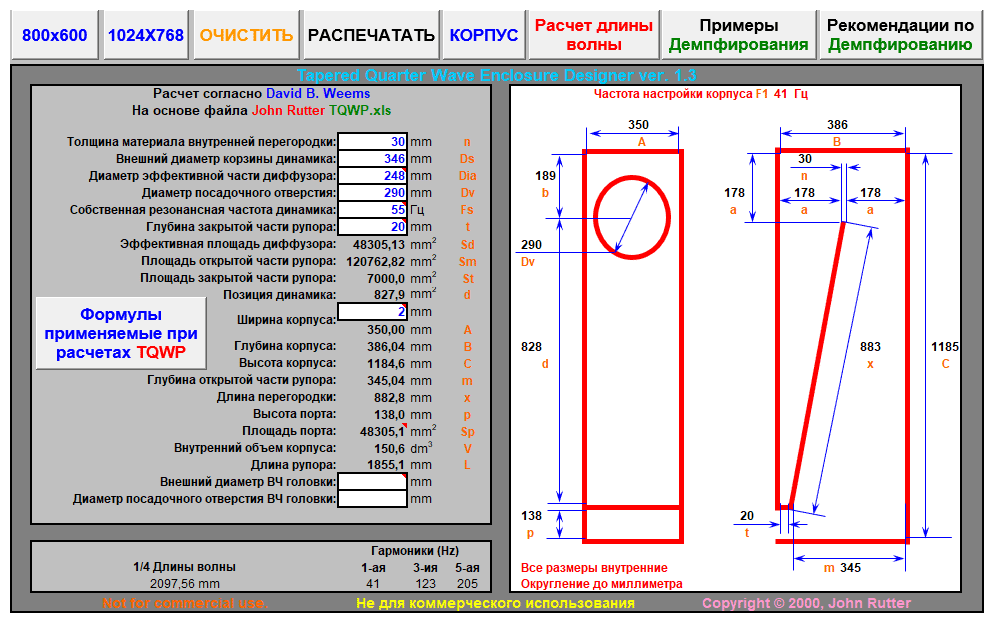The image size is (994, 623).
Task: Open Расчет длины волны calculator
Action: coord(594,35)
